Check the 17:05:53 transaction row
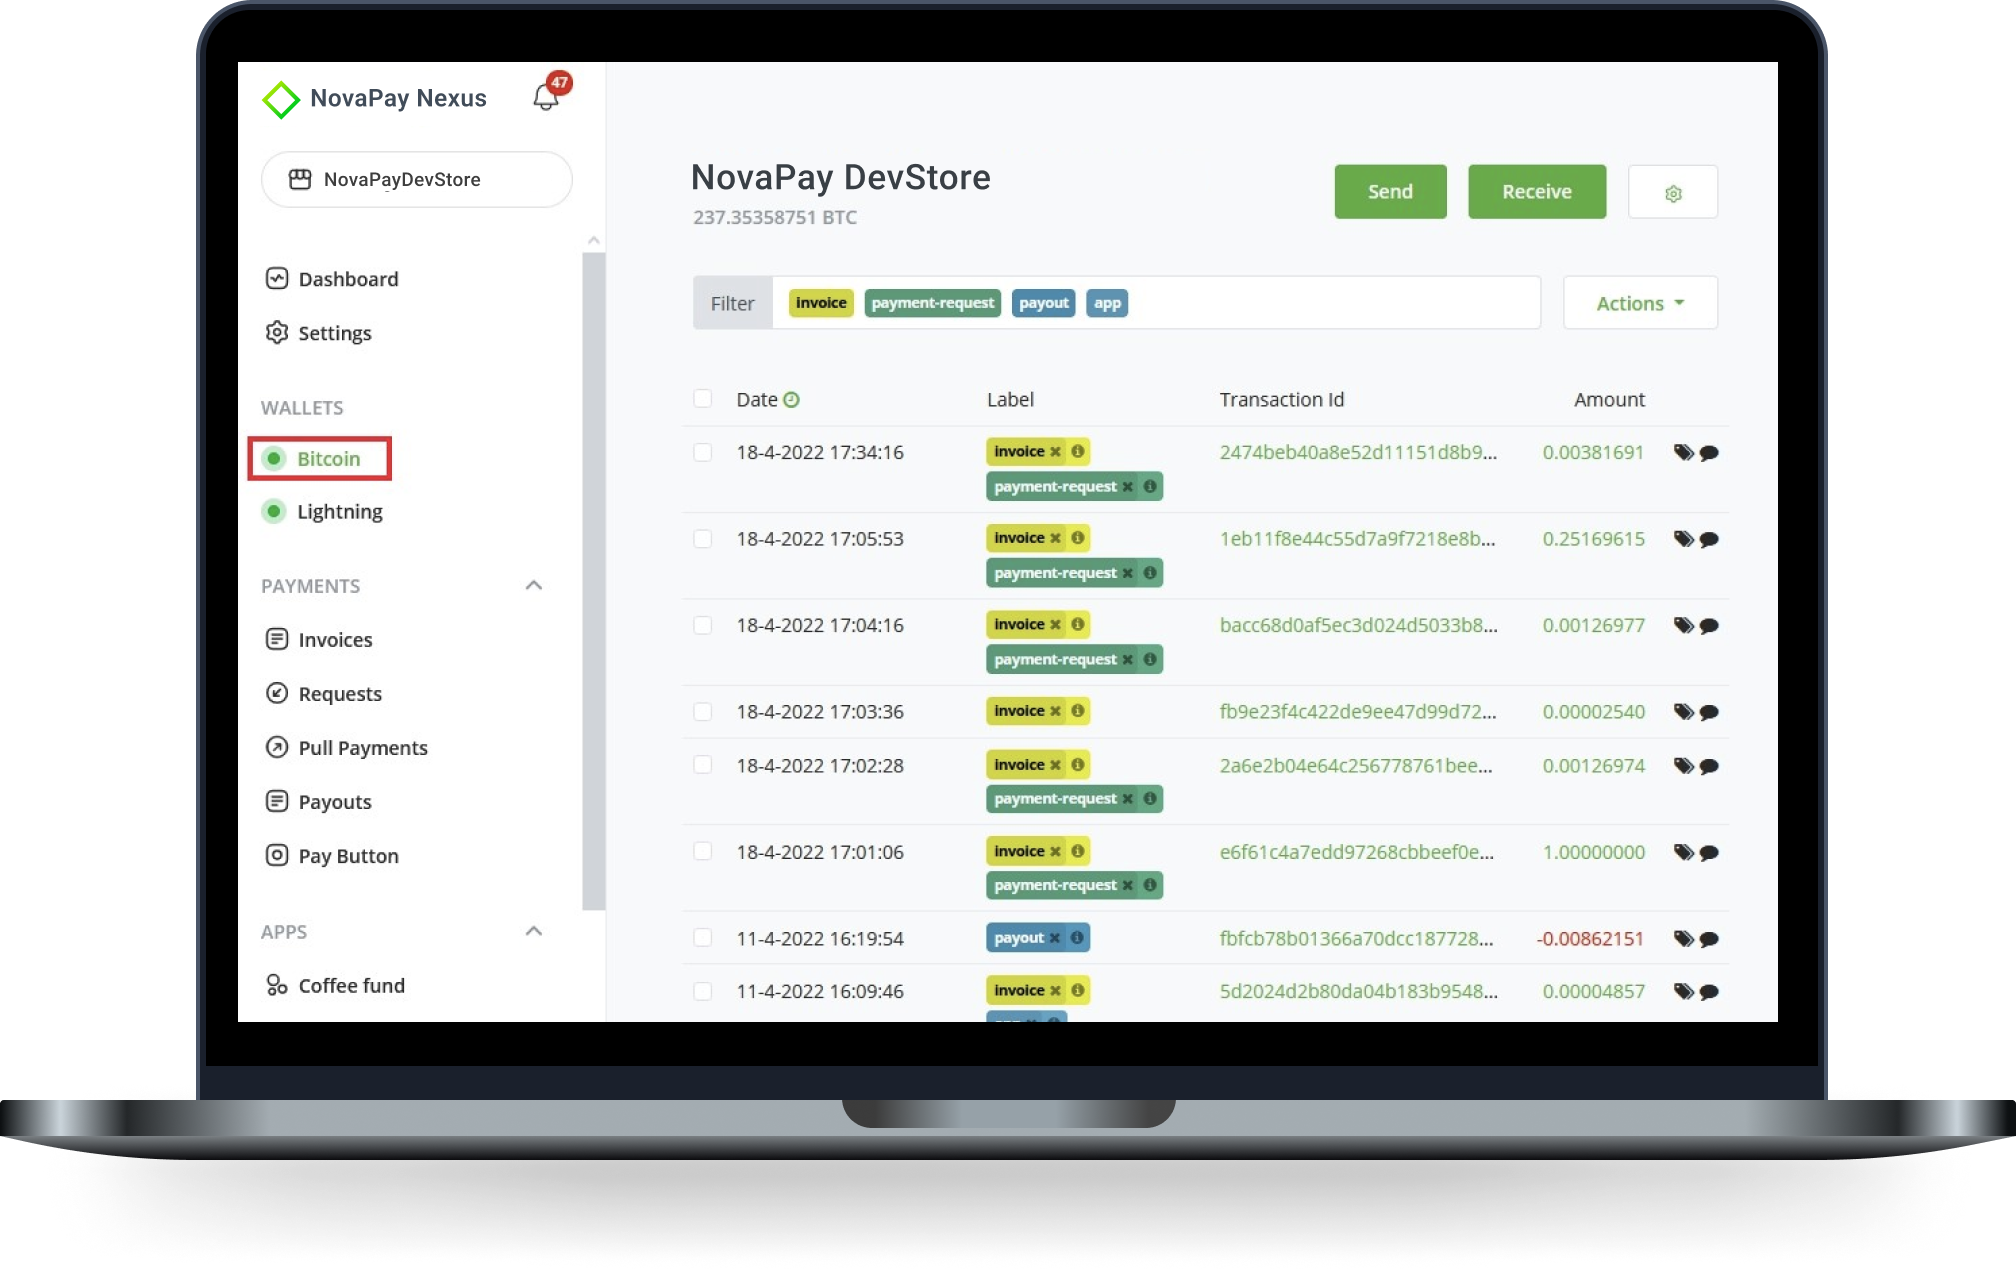 click(703, 539)
